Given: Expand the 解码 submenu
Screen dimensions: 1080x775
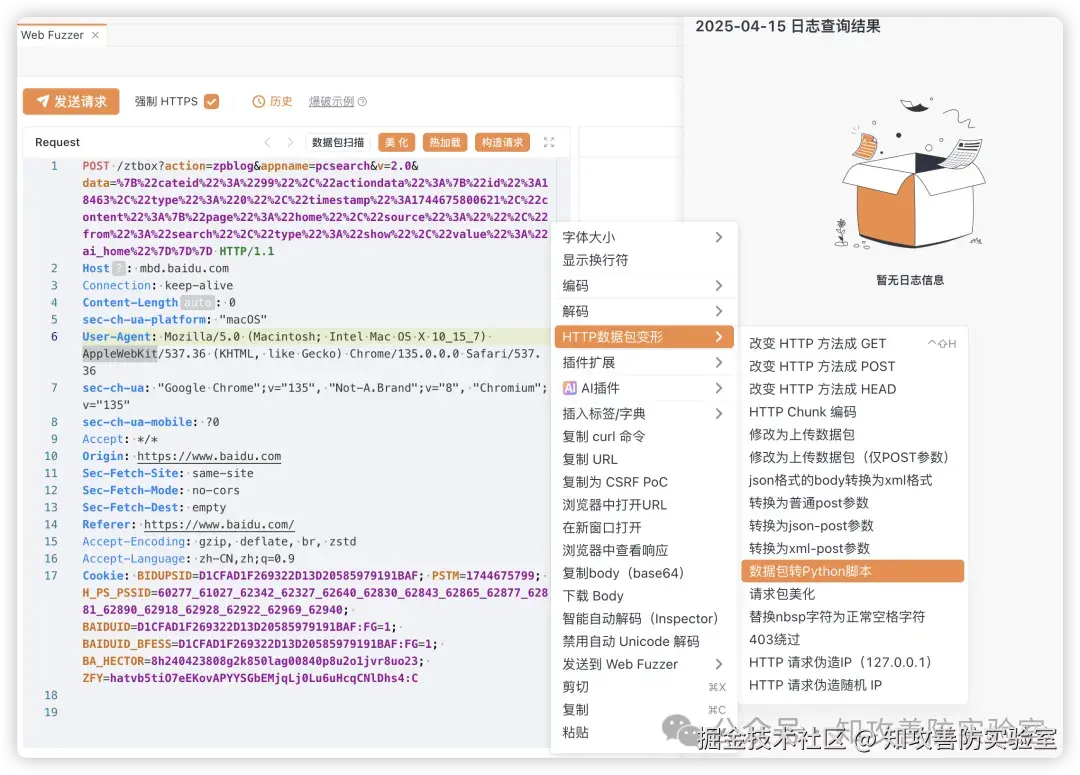Looking at the screenshot, I should click(x=644, y=311).
